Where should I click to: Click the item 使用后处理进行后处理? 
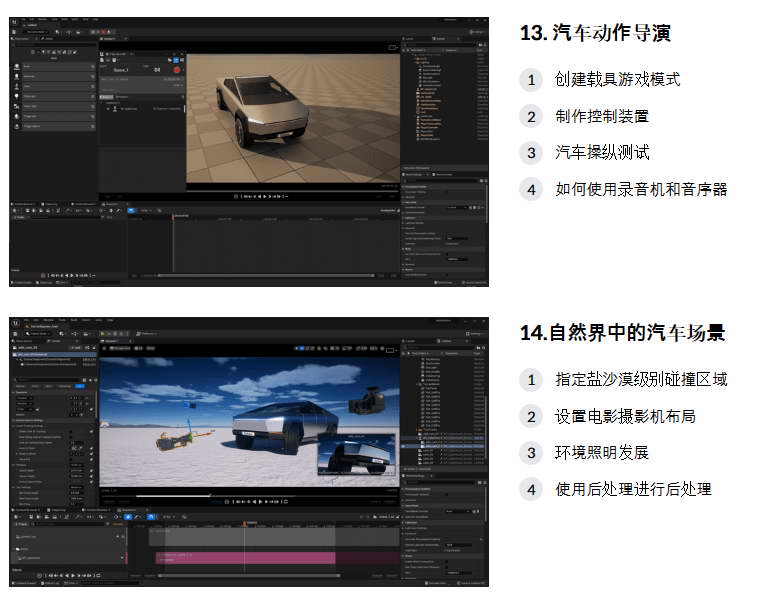click(x=633, y=489)
